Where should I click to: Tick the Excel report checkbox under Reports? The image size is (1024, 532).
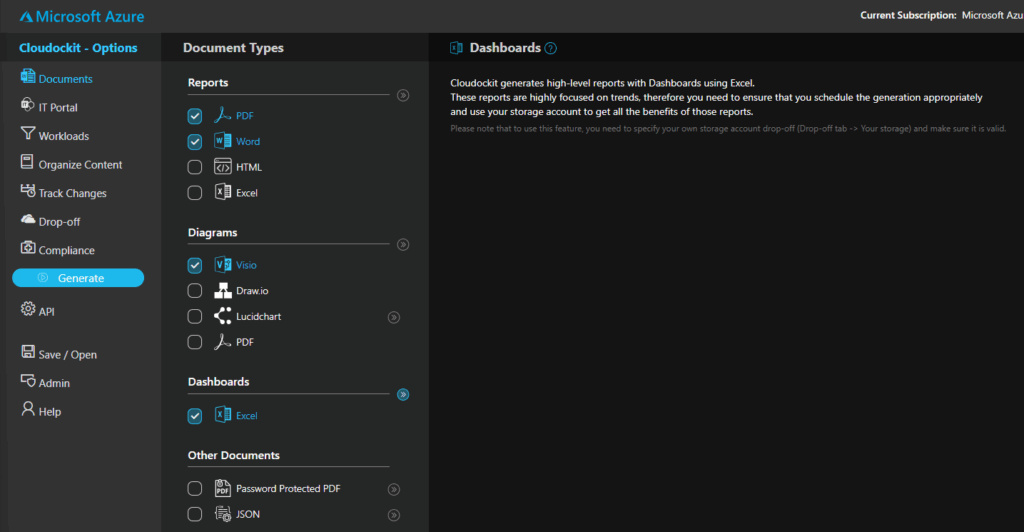pyautogui.click(x=195, y=193)
